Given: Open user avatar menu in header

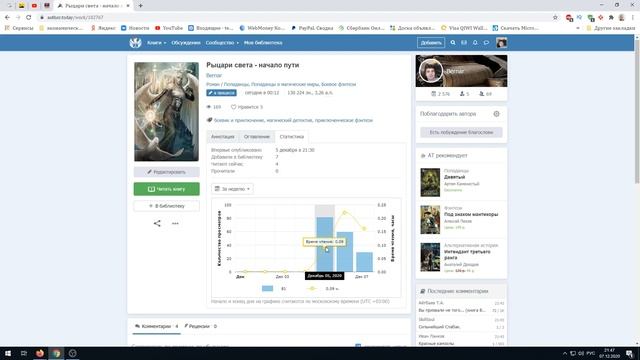Looking at the screenshot, I should [501, 42].
